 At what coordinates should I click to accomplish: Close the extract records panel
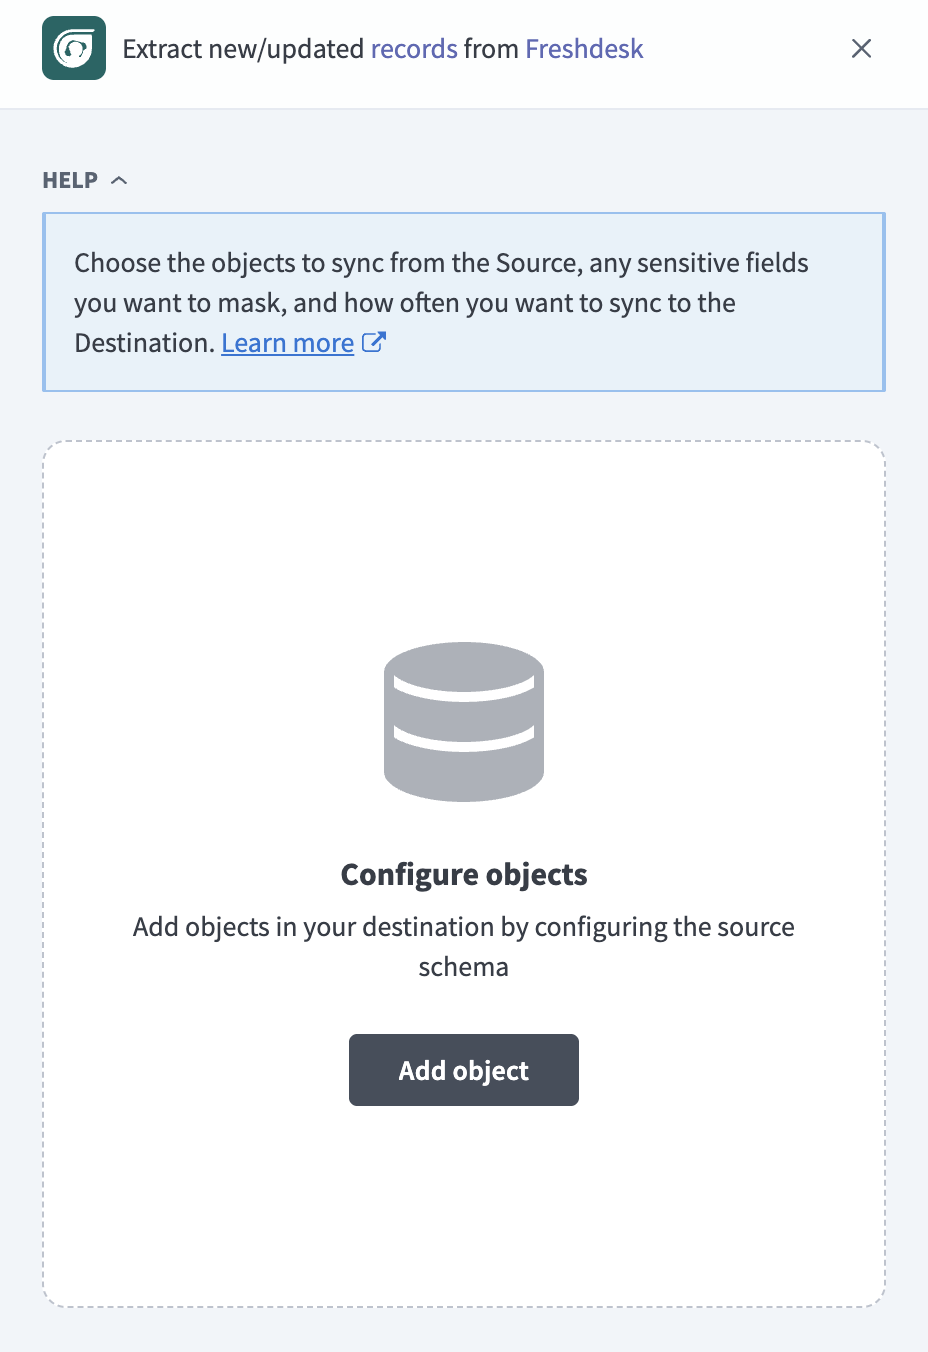click(861, 48)
